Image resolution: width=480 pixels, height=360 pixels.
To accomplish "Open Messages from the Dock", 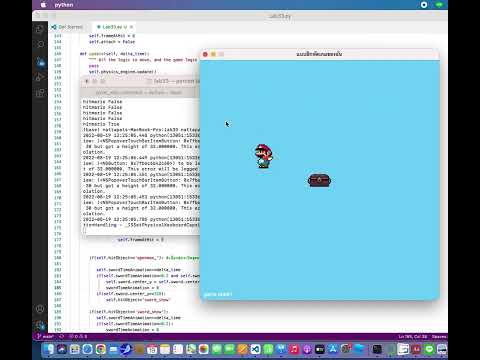I will click(x=217, y=349).
